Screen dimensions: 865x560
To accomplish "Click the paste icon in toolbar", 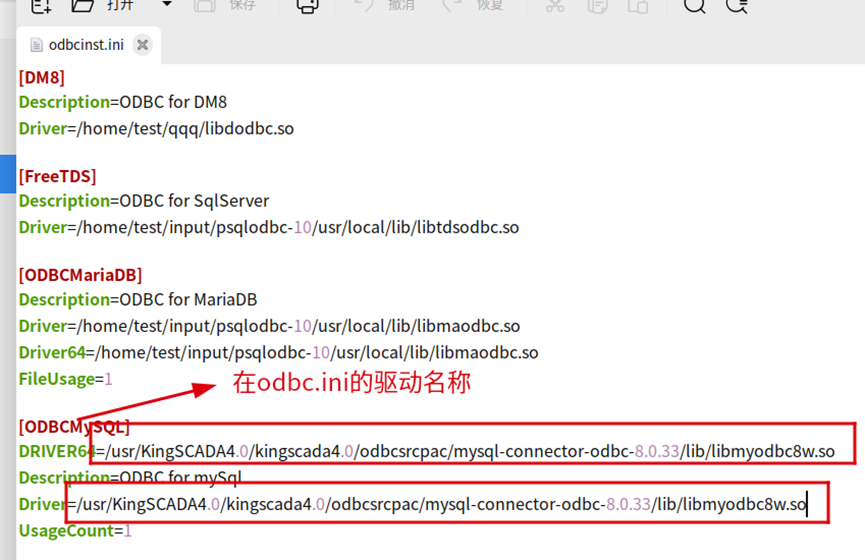I will 638,6.
